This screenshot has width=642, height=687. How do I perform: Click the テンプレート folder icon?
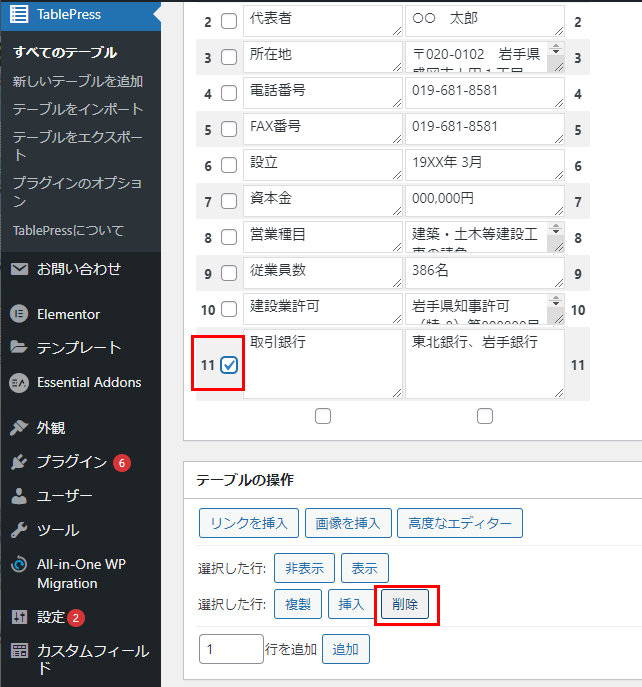point(19,348)
